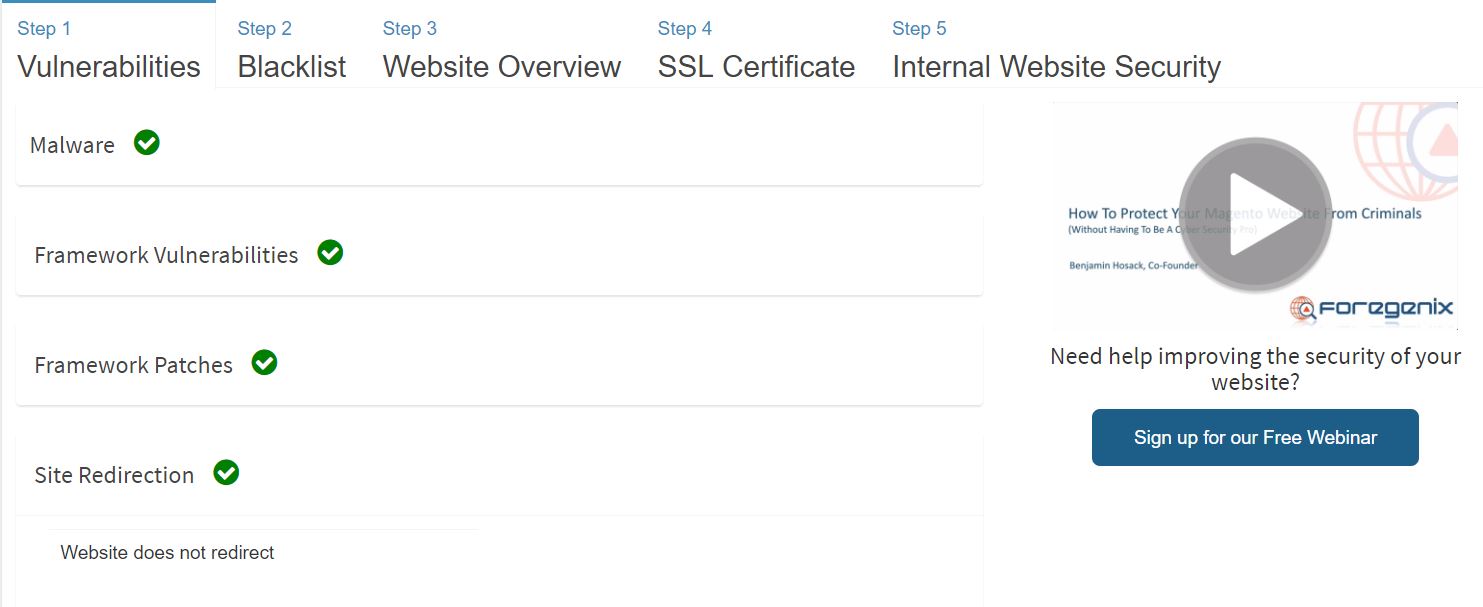Image resolution: width=1483 pixels, height=607 pixels.
Task: Click the green checkmark beside Malware
Action: (147, 143)
